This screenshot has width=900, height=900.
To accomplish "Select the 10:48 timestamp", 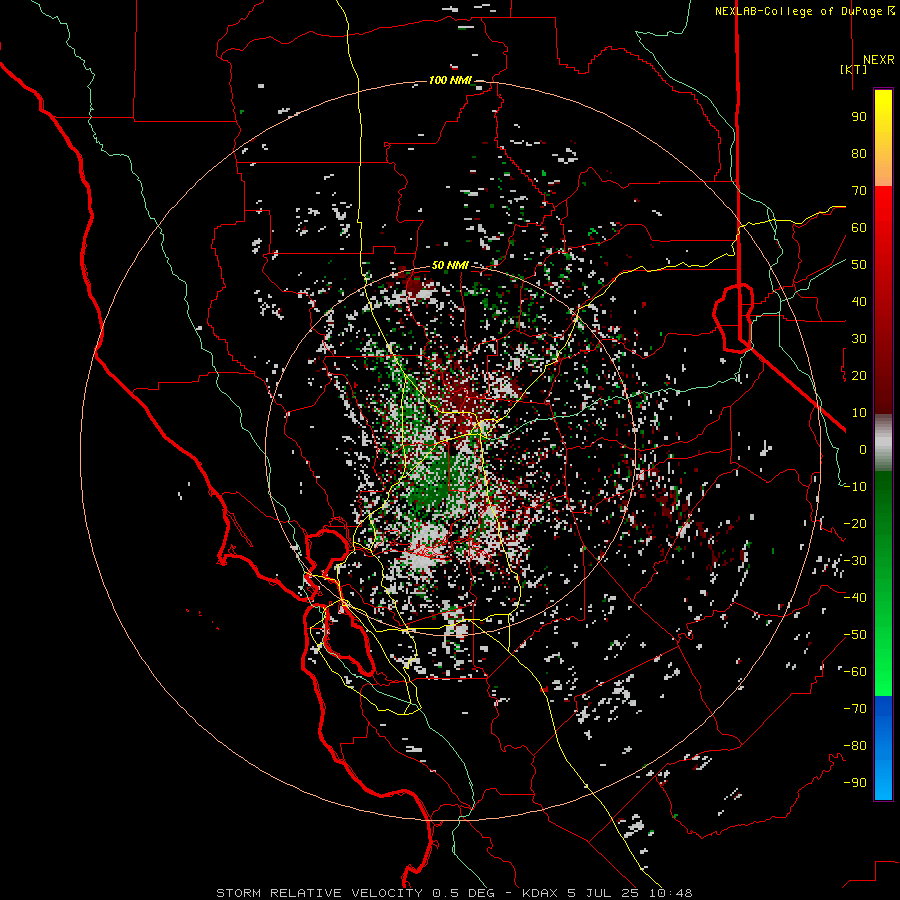I will [x=671, y=893].
